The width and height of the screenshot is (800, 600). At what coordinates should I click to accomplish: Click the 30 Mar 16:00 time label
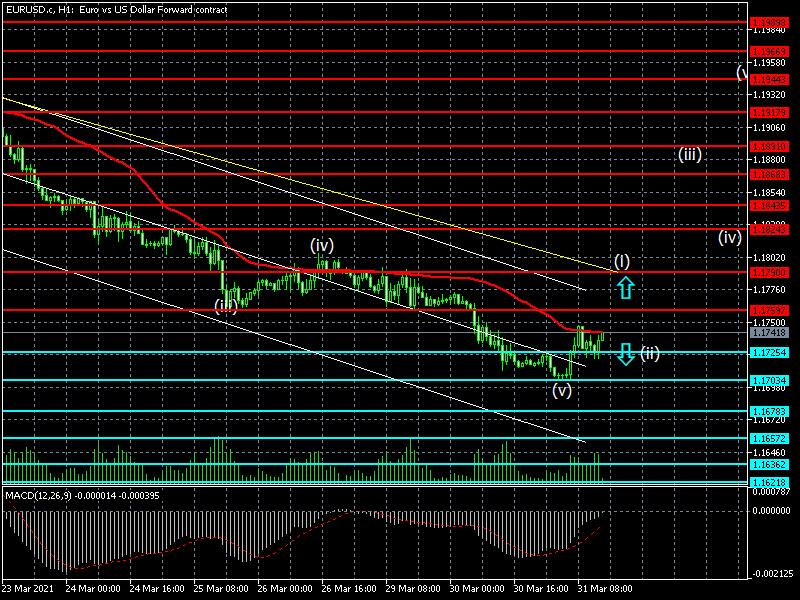pos(541,588)
